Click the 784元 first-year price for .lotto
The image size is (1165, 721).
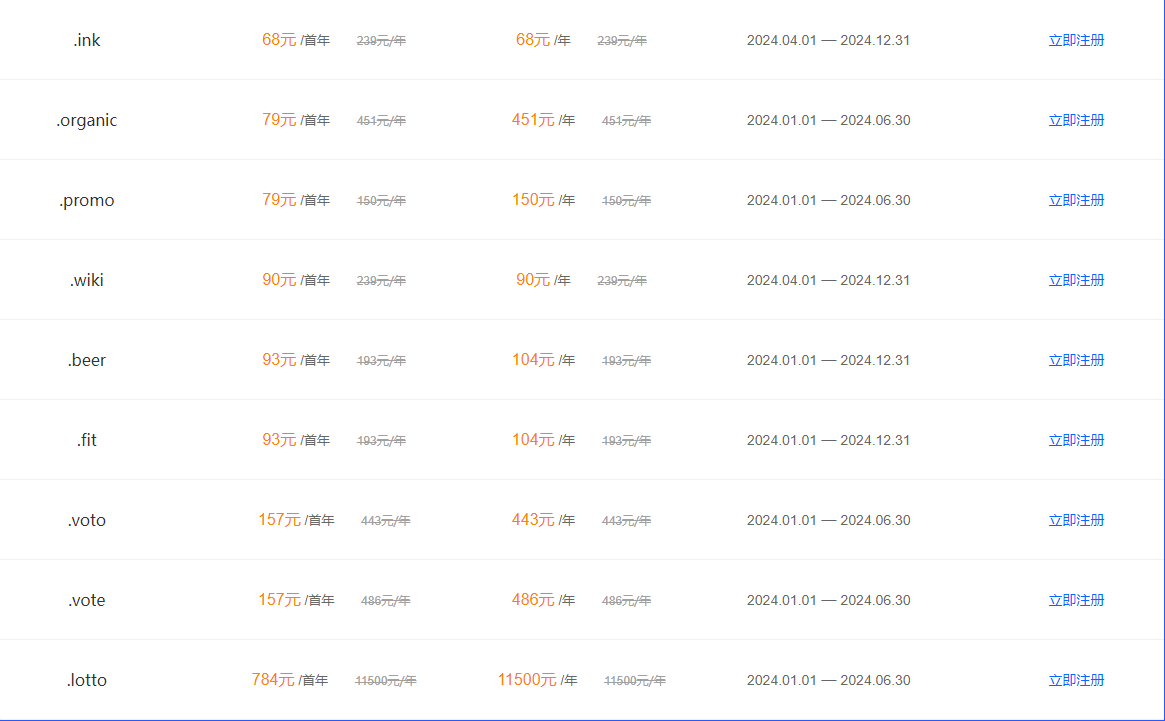coord(273,679)
